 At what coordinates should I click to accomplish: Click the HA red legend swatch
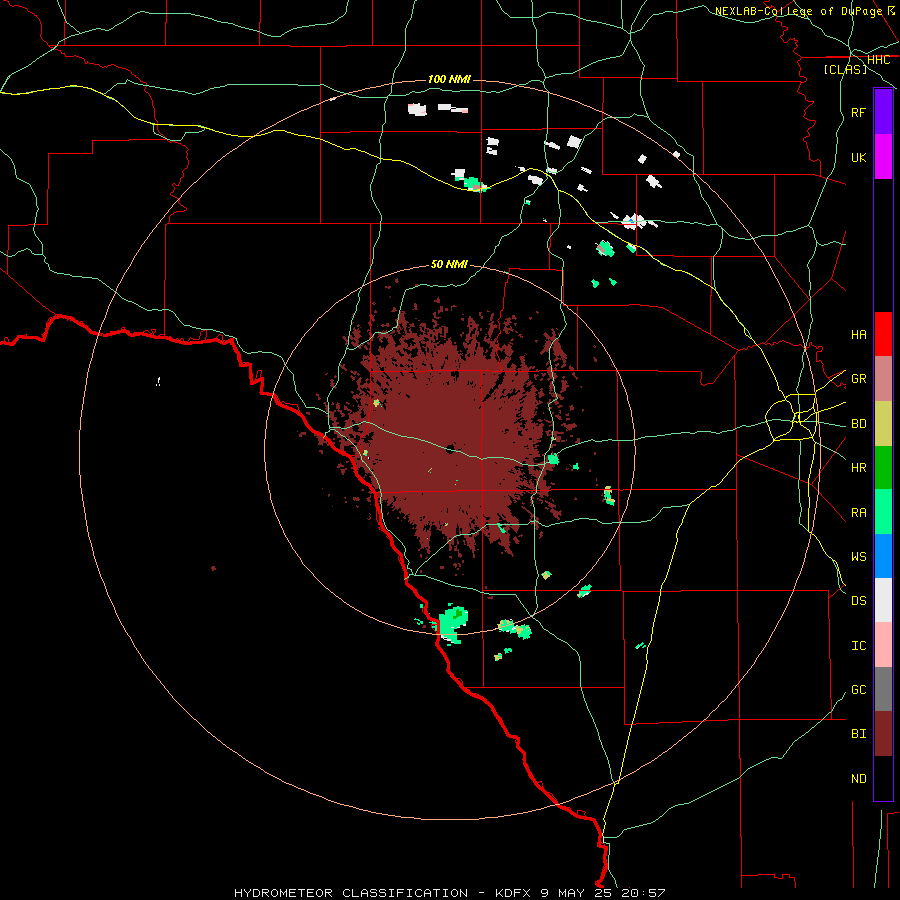pos(883,334)
